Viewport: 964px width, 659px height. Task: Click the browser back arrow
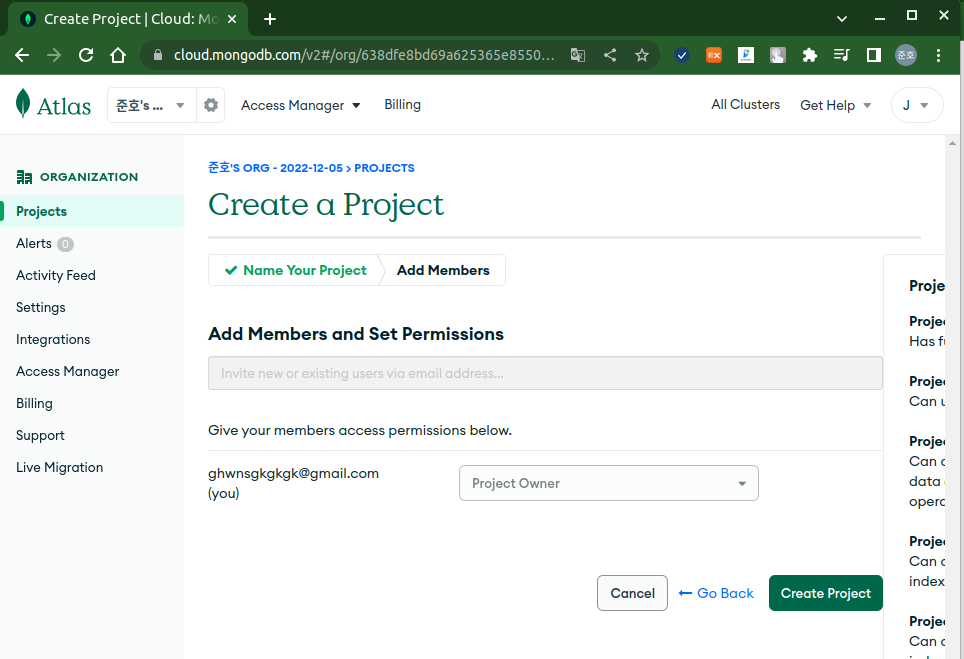(22, 55)
